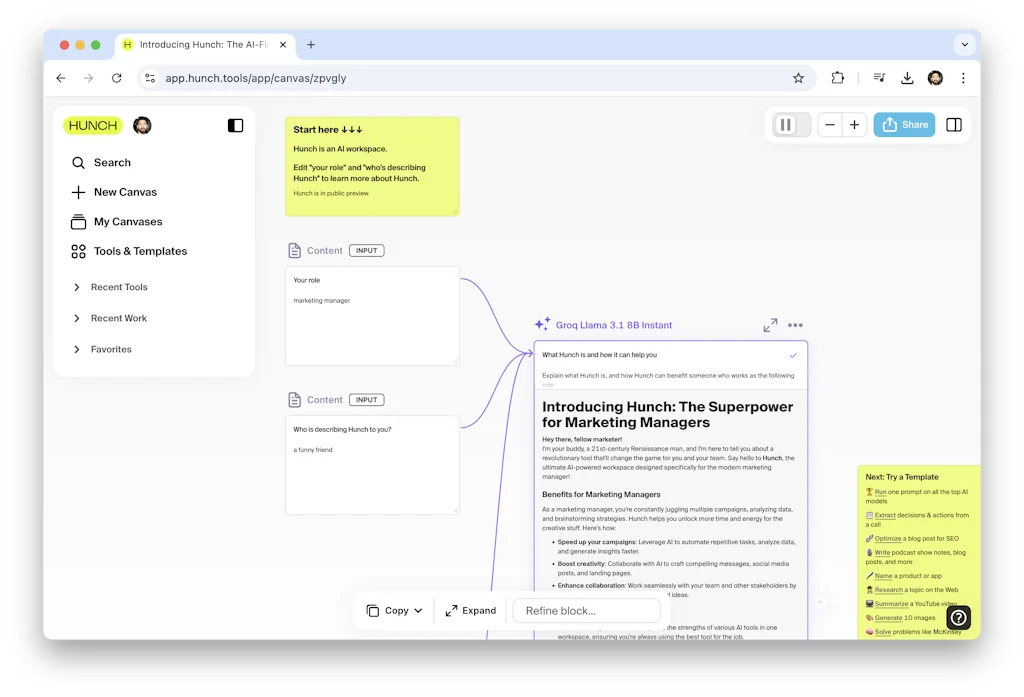
Task: Zoom in canvas with plus button
Action: 854,125
